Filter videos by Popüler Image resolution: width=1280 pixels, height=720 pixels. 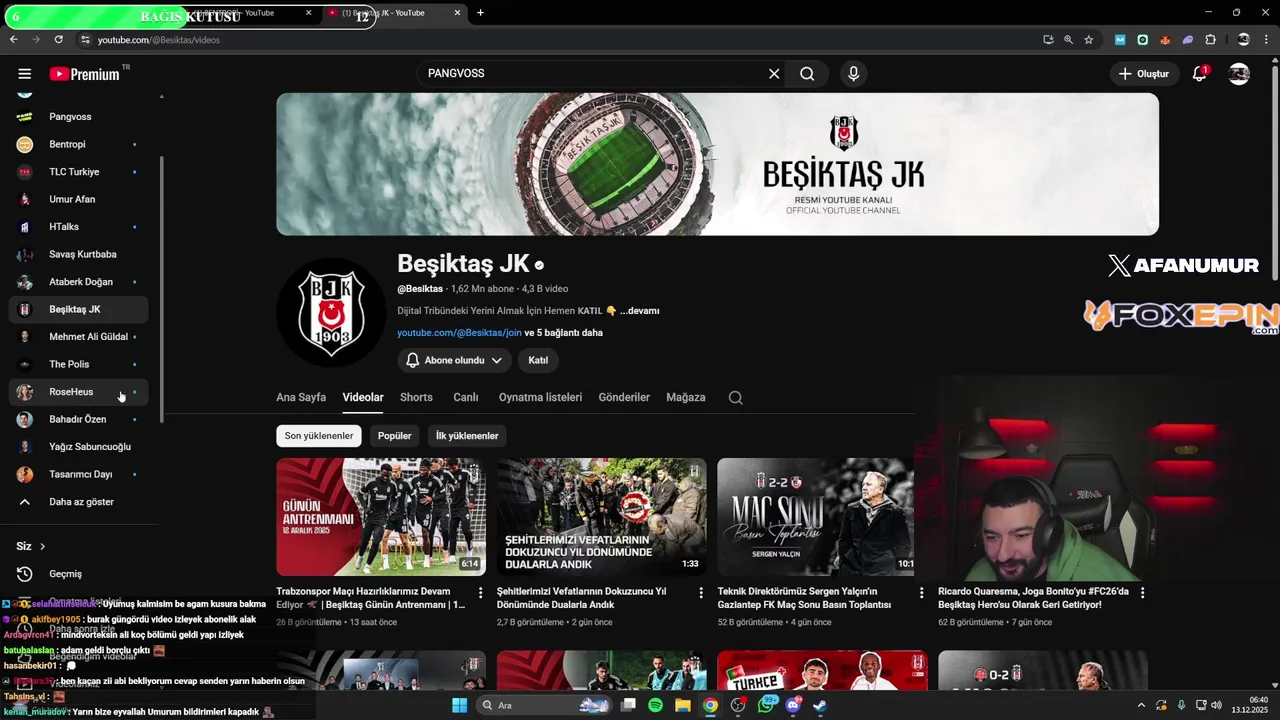pos(394,436)
